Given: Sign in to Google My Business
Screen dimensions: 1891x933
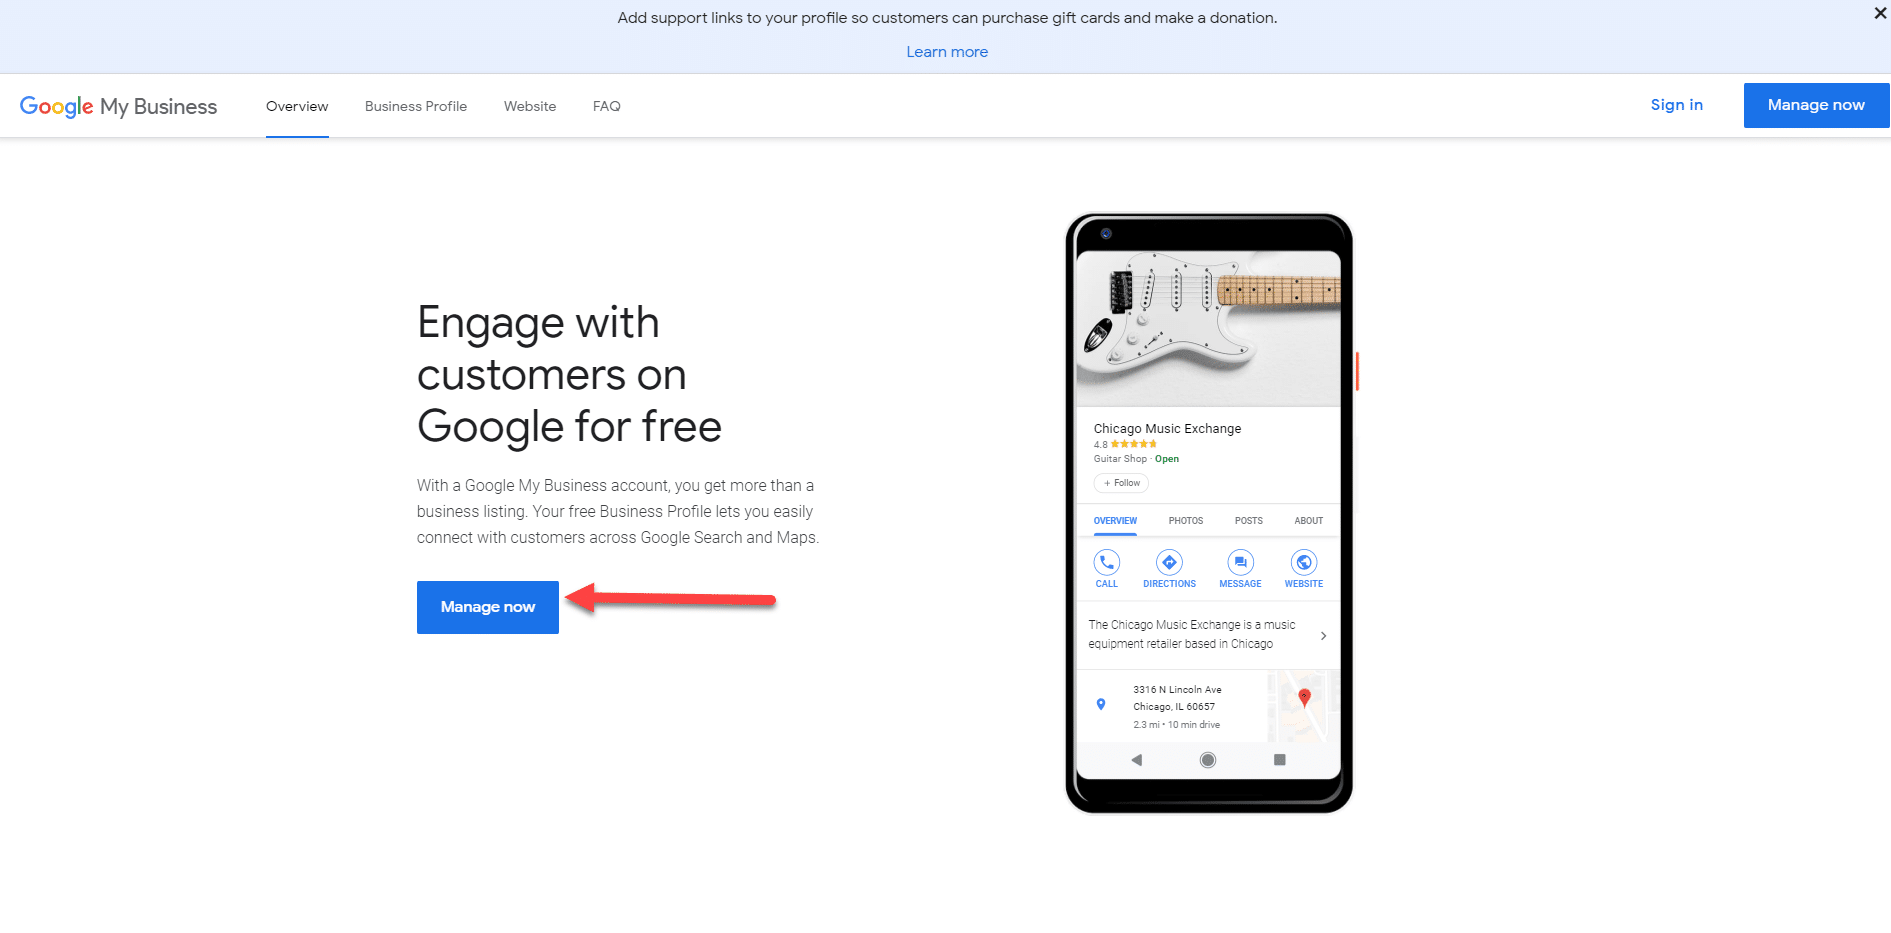Looking at the screenshot, I should tap(1676, 104).
